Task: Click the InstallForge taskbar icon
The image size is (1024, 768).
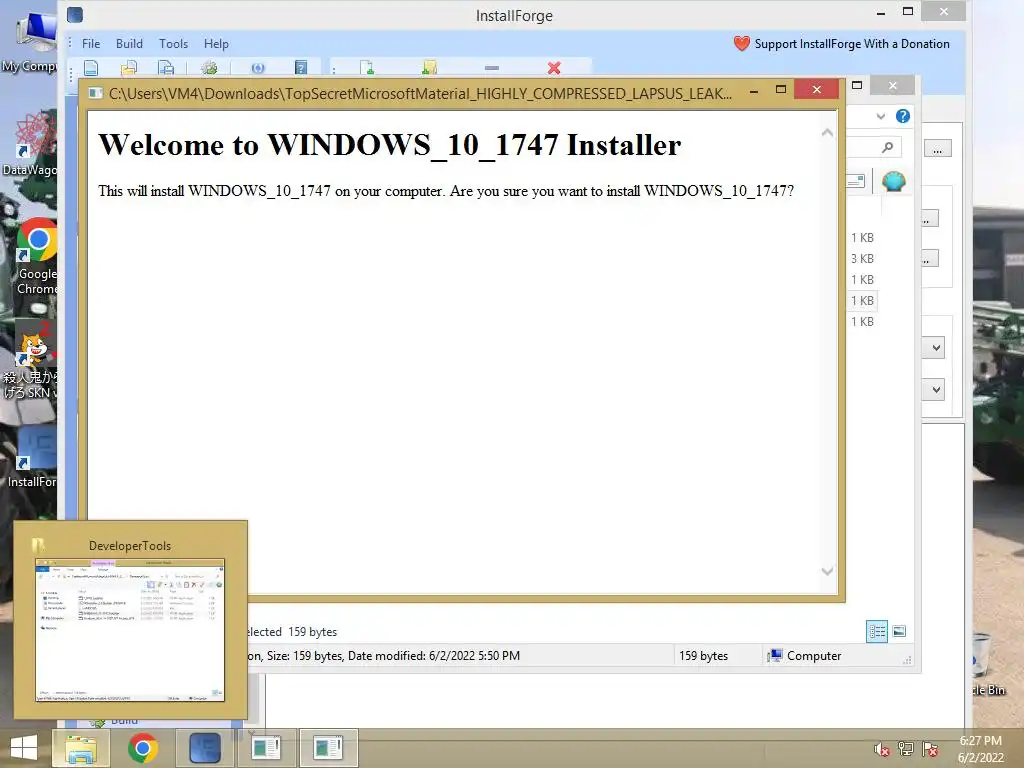Action: pyautogui.click(x=204, y=748)
